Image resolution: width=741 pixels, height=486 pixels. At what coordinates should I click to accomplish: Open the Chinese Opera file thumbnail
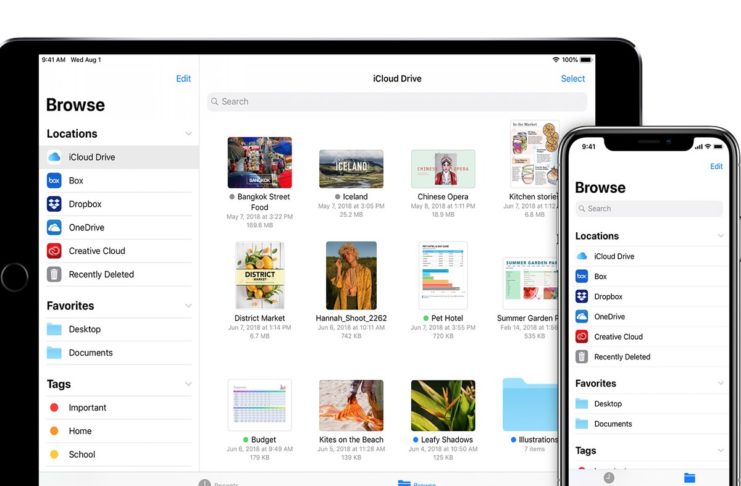[443, 169]
